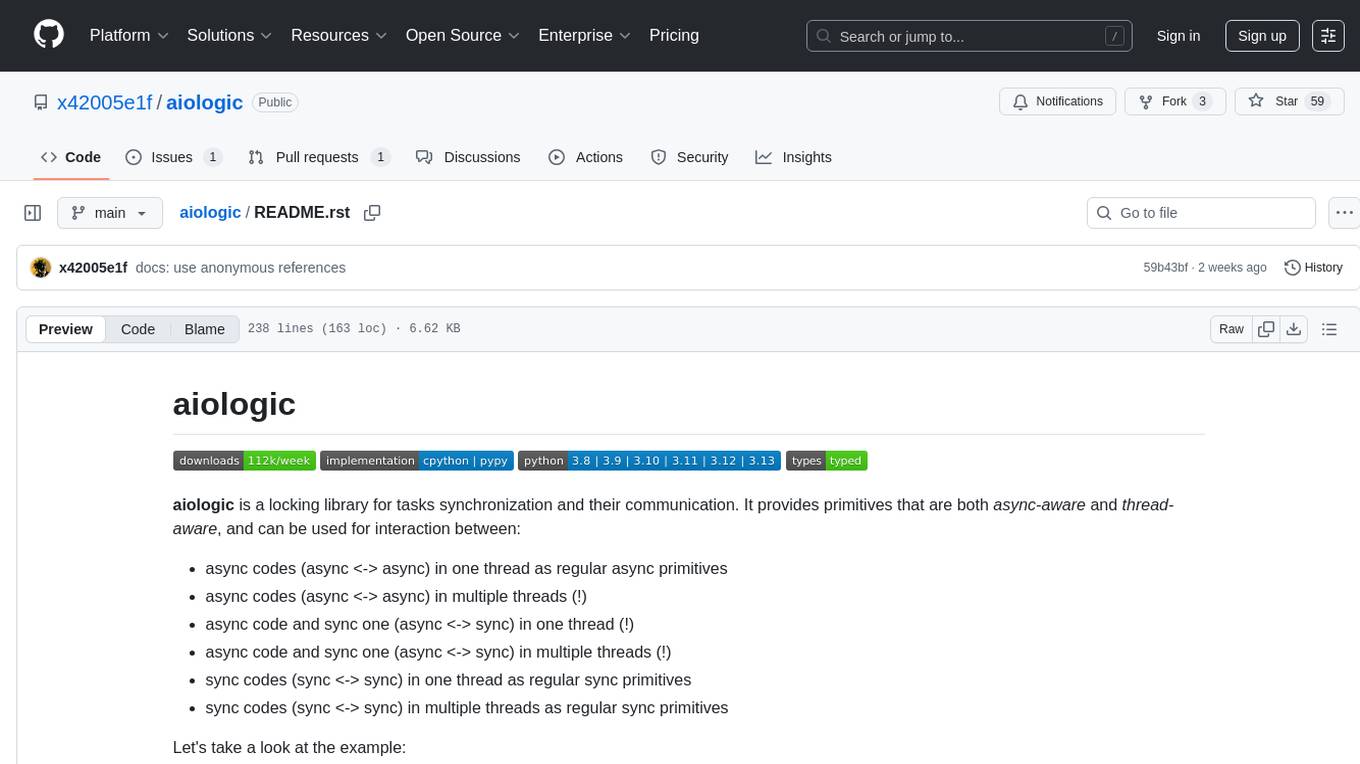Image resolution: width=1360 pixels, height=764 pixels.
Task: Download the raw file
Action: pos(1293,329)
